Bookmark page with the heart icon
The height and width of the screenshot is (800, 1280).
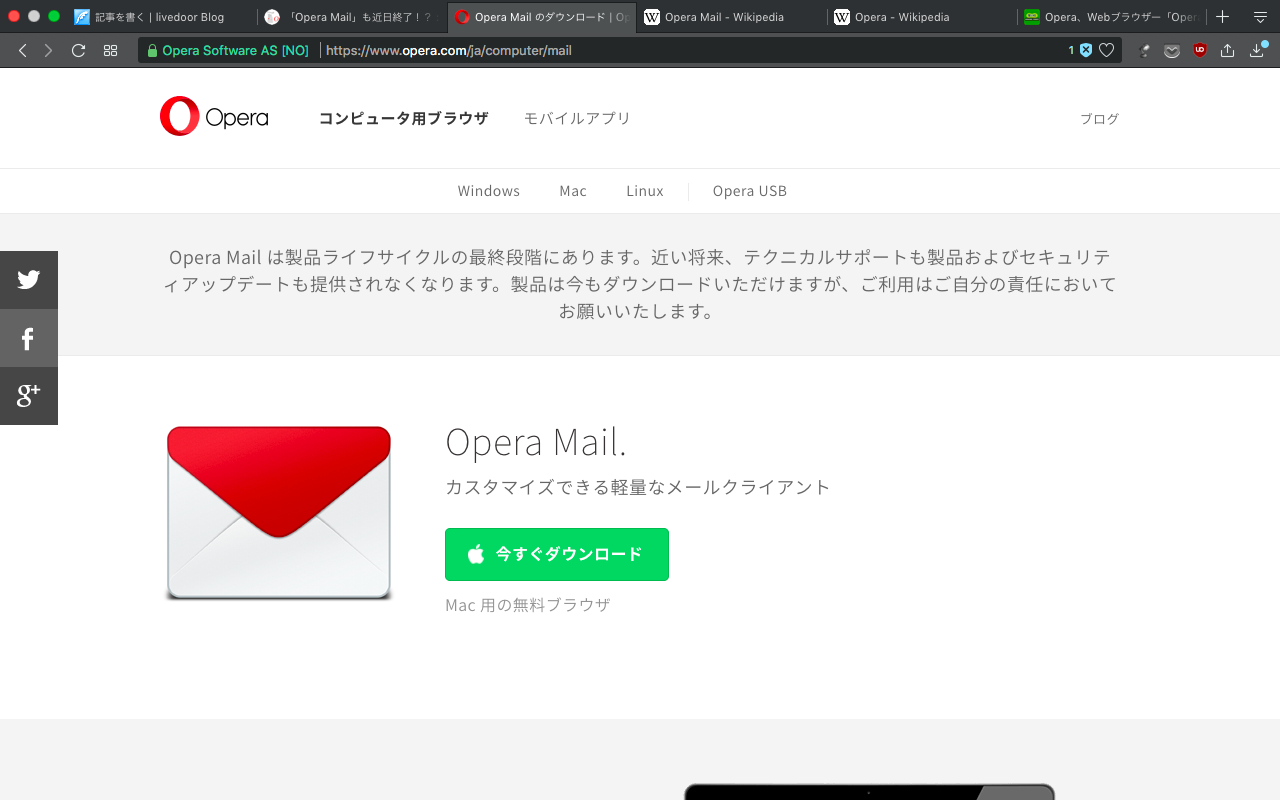(1106, 50)
